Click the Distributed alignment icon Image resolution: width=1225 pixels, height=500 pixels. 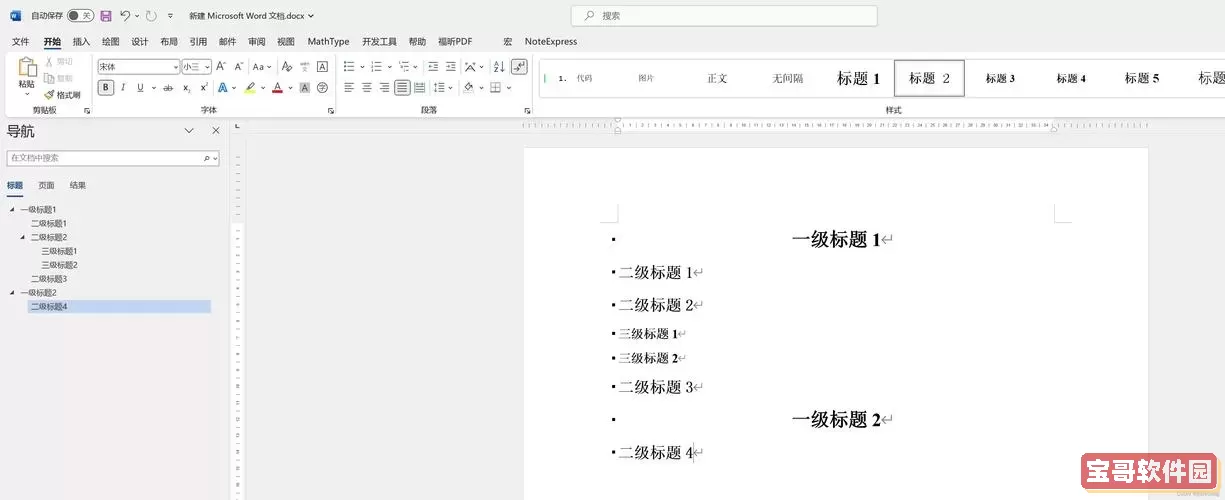(419, 88)
